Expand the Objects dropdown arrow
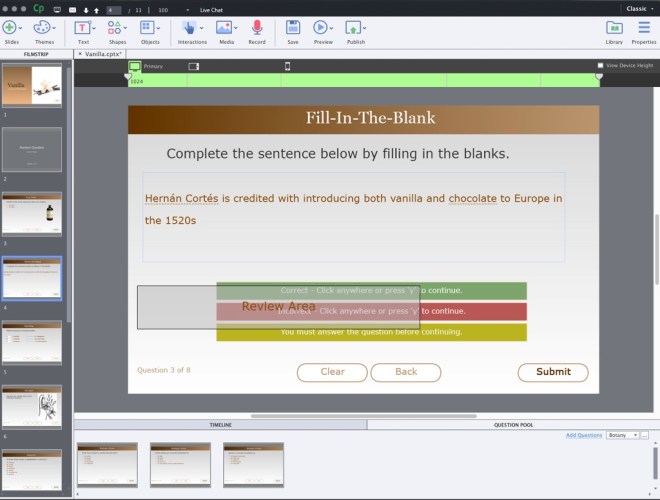This screenshot has height=500, width=660. (x=158, y=28)
